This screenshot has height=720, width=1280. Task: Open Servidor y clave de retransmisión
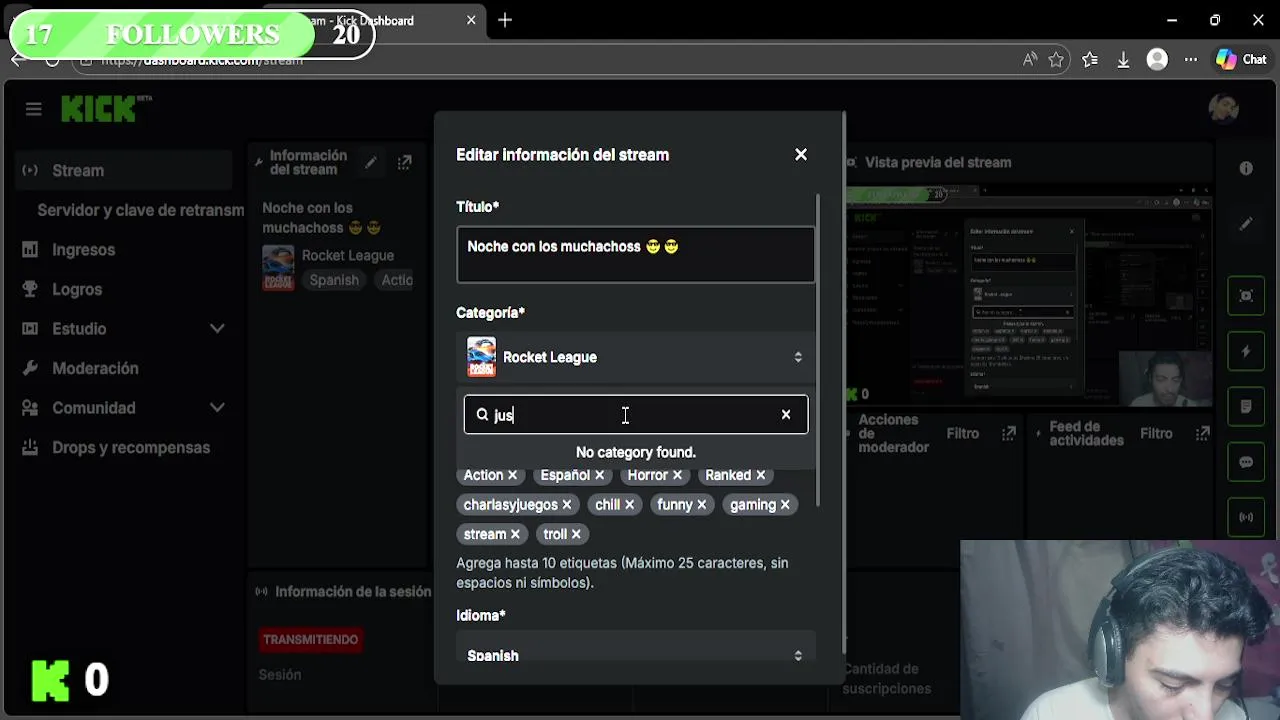pos(140,210)
